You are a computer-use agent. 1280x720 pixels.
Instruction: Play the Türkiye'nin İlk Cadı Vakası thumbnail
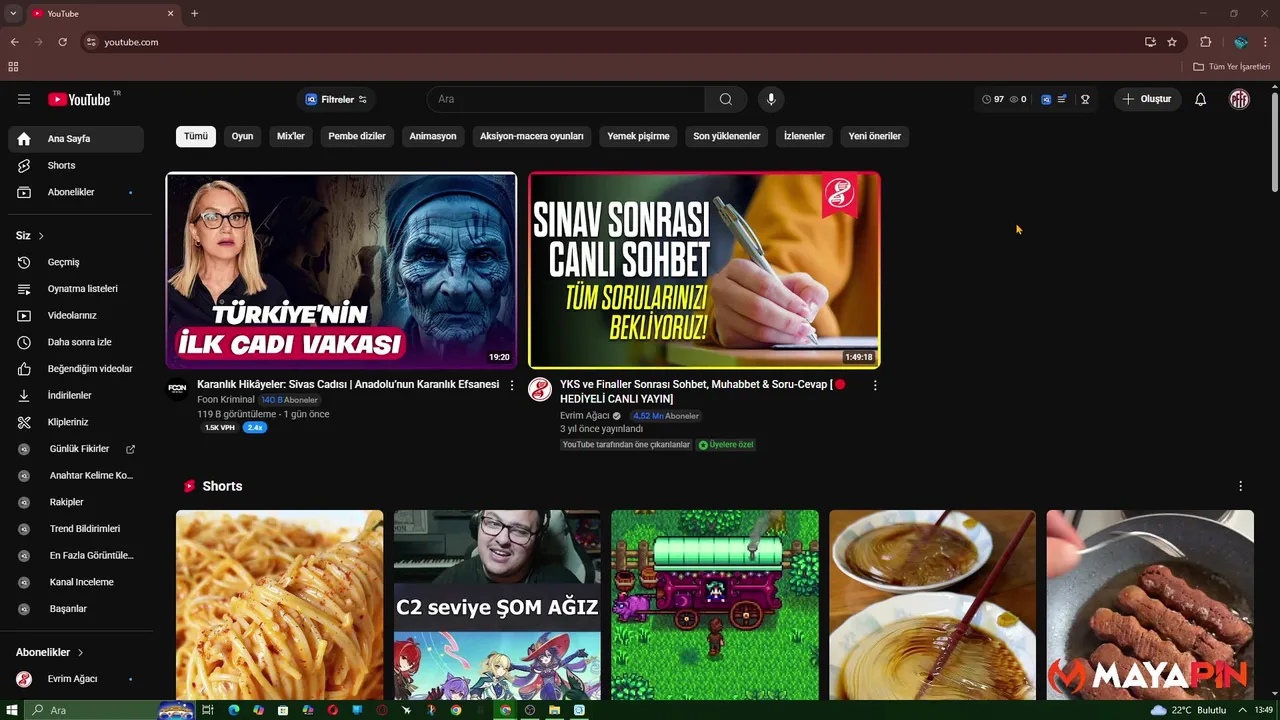[x=341, y=270]
